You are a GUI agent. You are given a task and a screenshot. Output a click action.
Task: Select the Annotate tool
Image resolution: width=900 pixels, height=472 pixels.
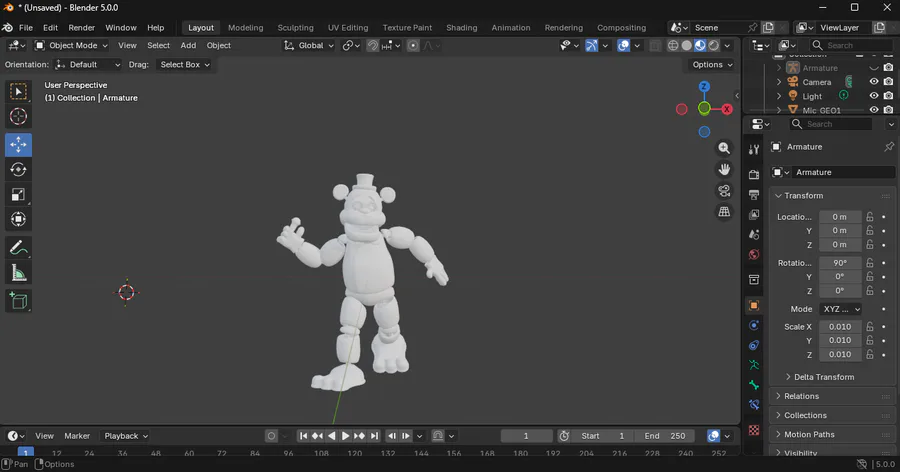pos(18,248)
